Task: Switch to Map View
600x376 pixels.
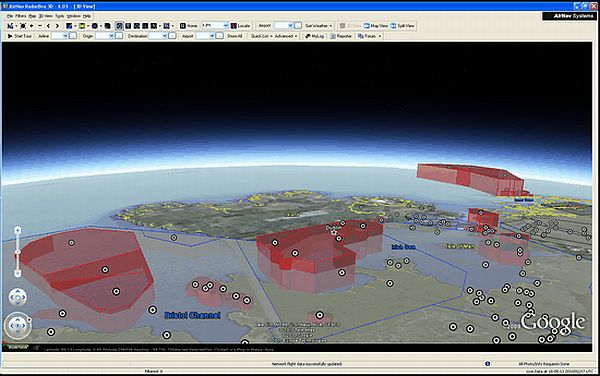Action: click(x=376, y=26)
